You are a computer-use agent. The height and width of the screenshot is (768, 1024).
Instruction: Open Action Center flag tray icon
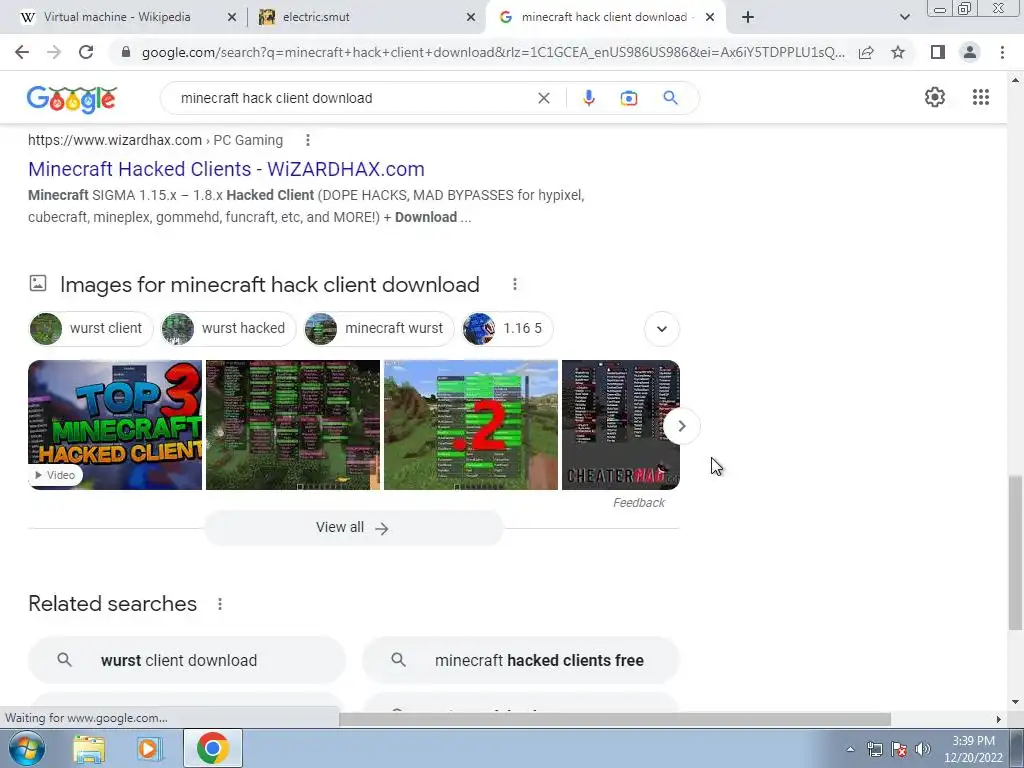[x=899, y=749]
